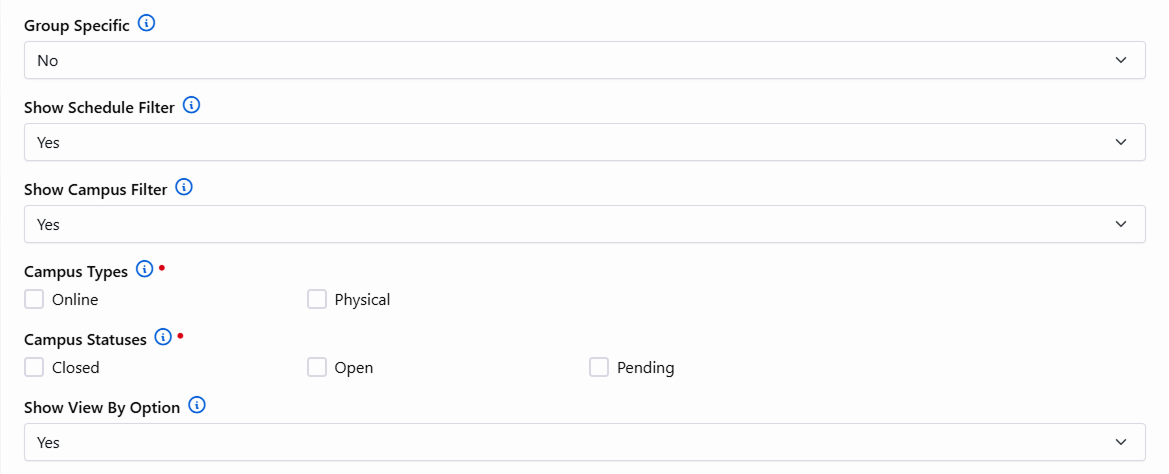Click the Campus Statuses info icon
Viewport: 1169px width, 474px height.
click(163, 338)
